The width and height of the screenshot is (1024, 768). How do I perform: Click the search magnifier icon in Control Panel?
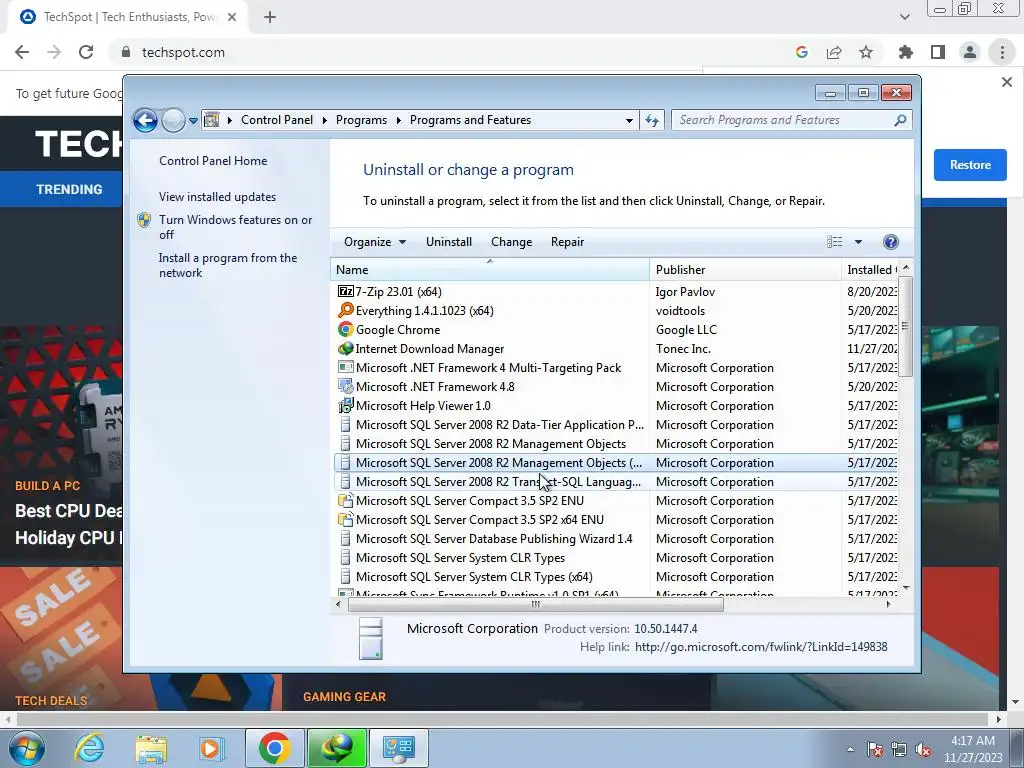[x=900, y=120]
